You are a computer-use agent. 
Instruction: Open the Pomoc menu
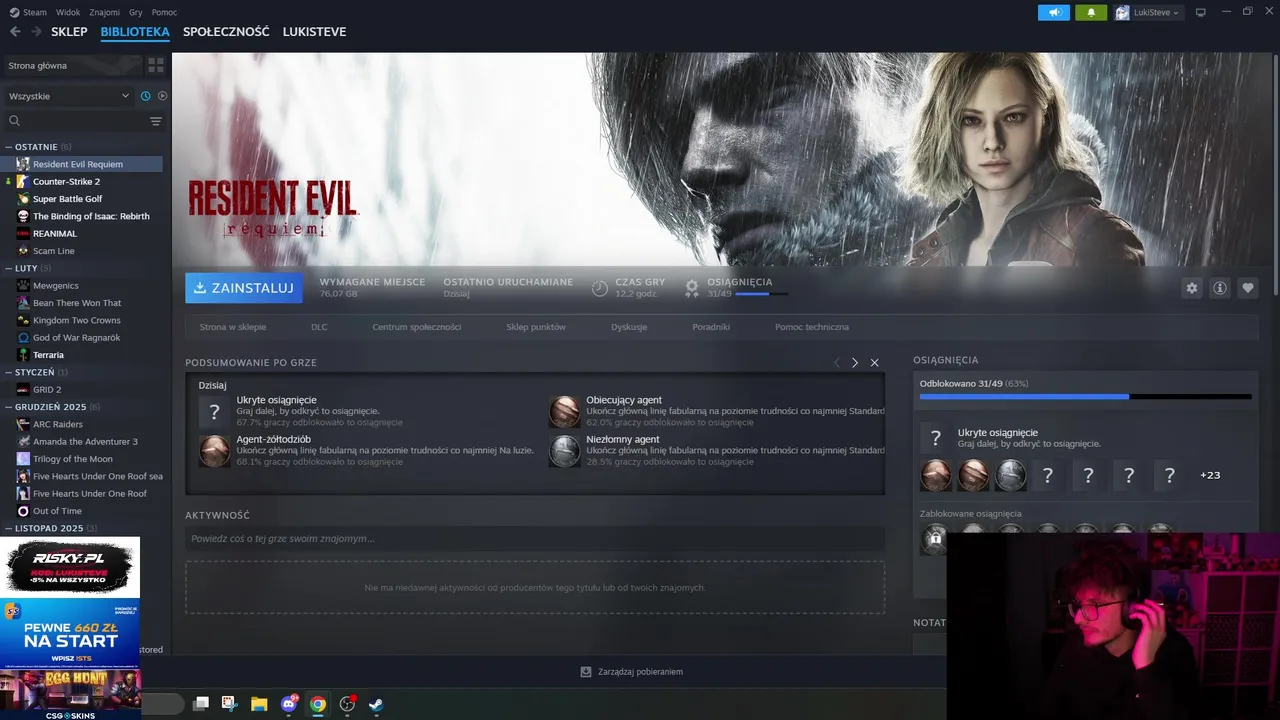click(164, 12)
